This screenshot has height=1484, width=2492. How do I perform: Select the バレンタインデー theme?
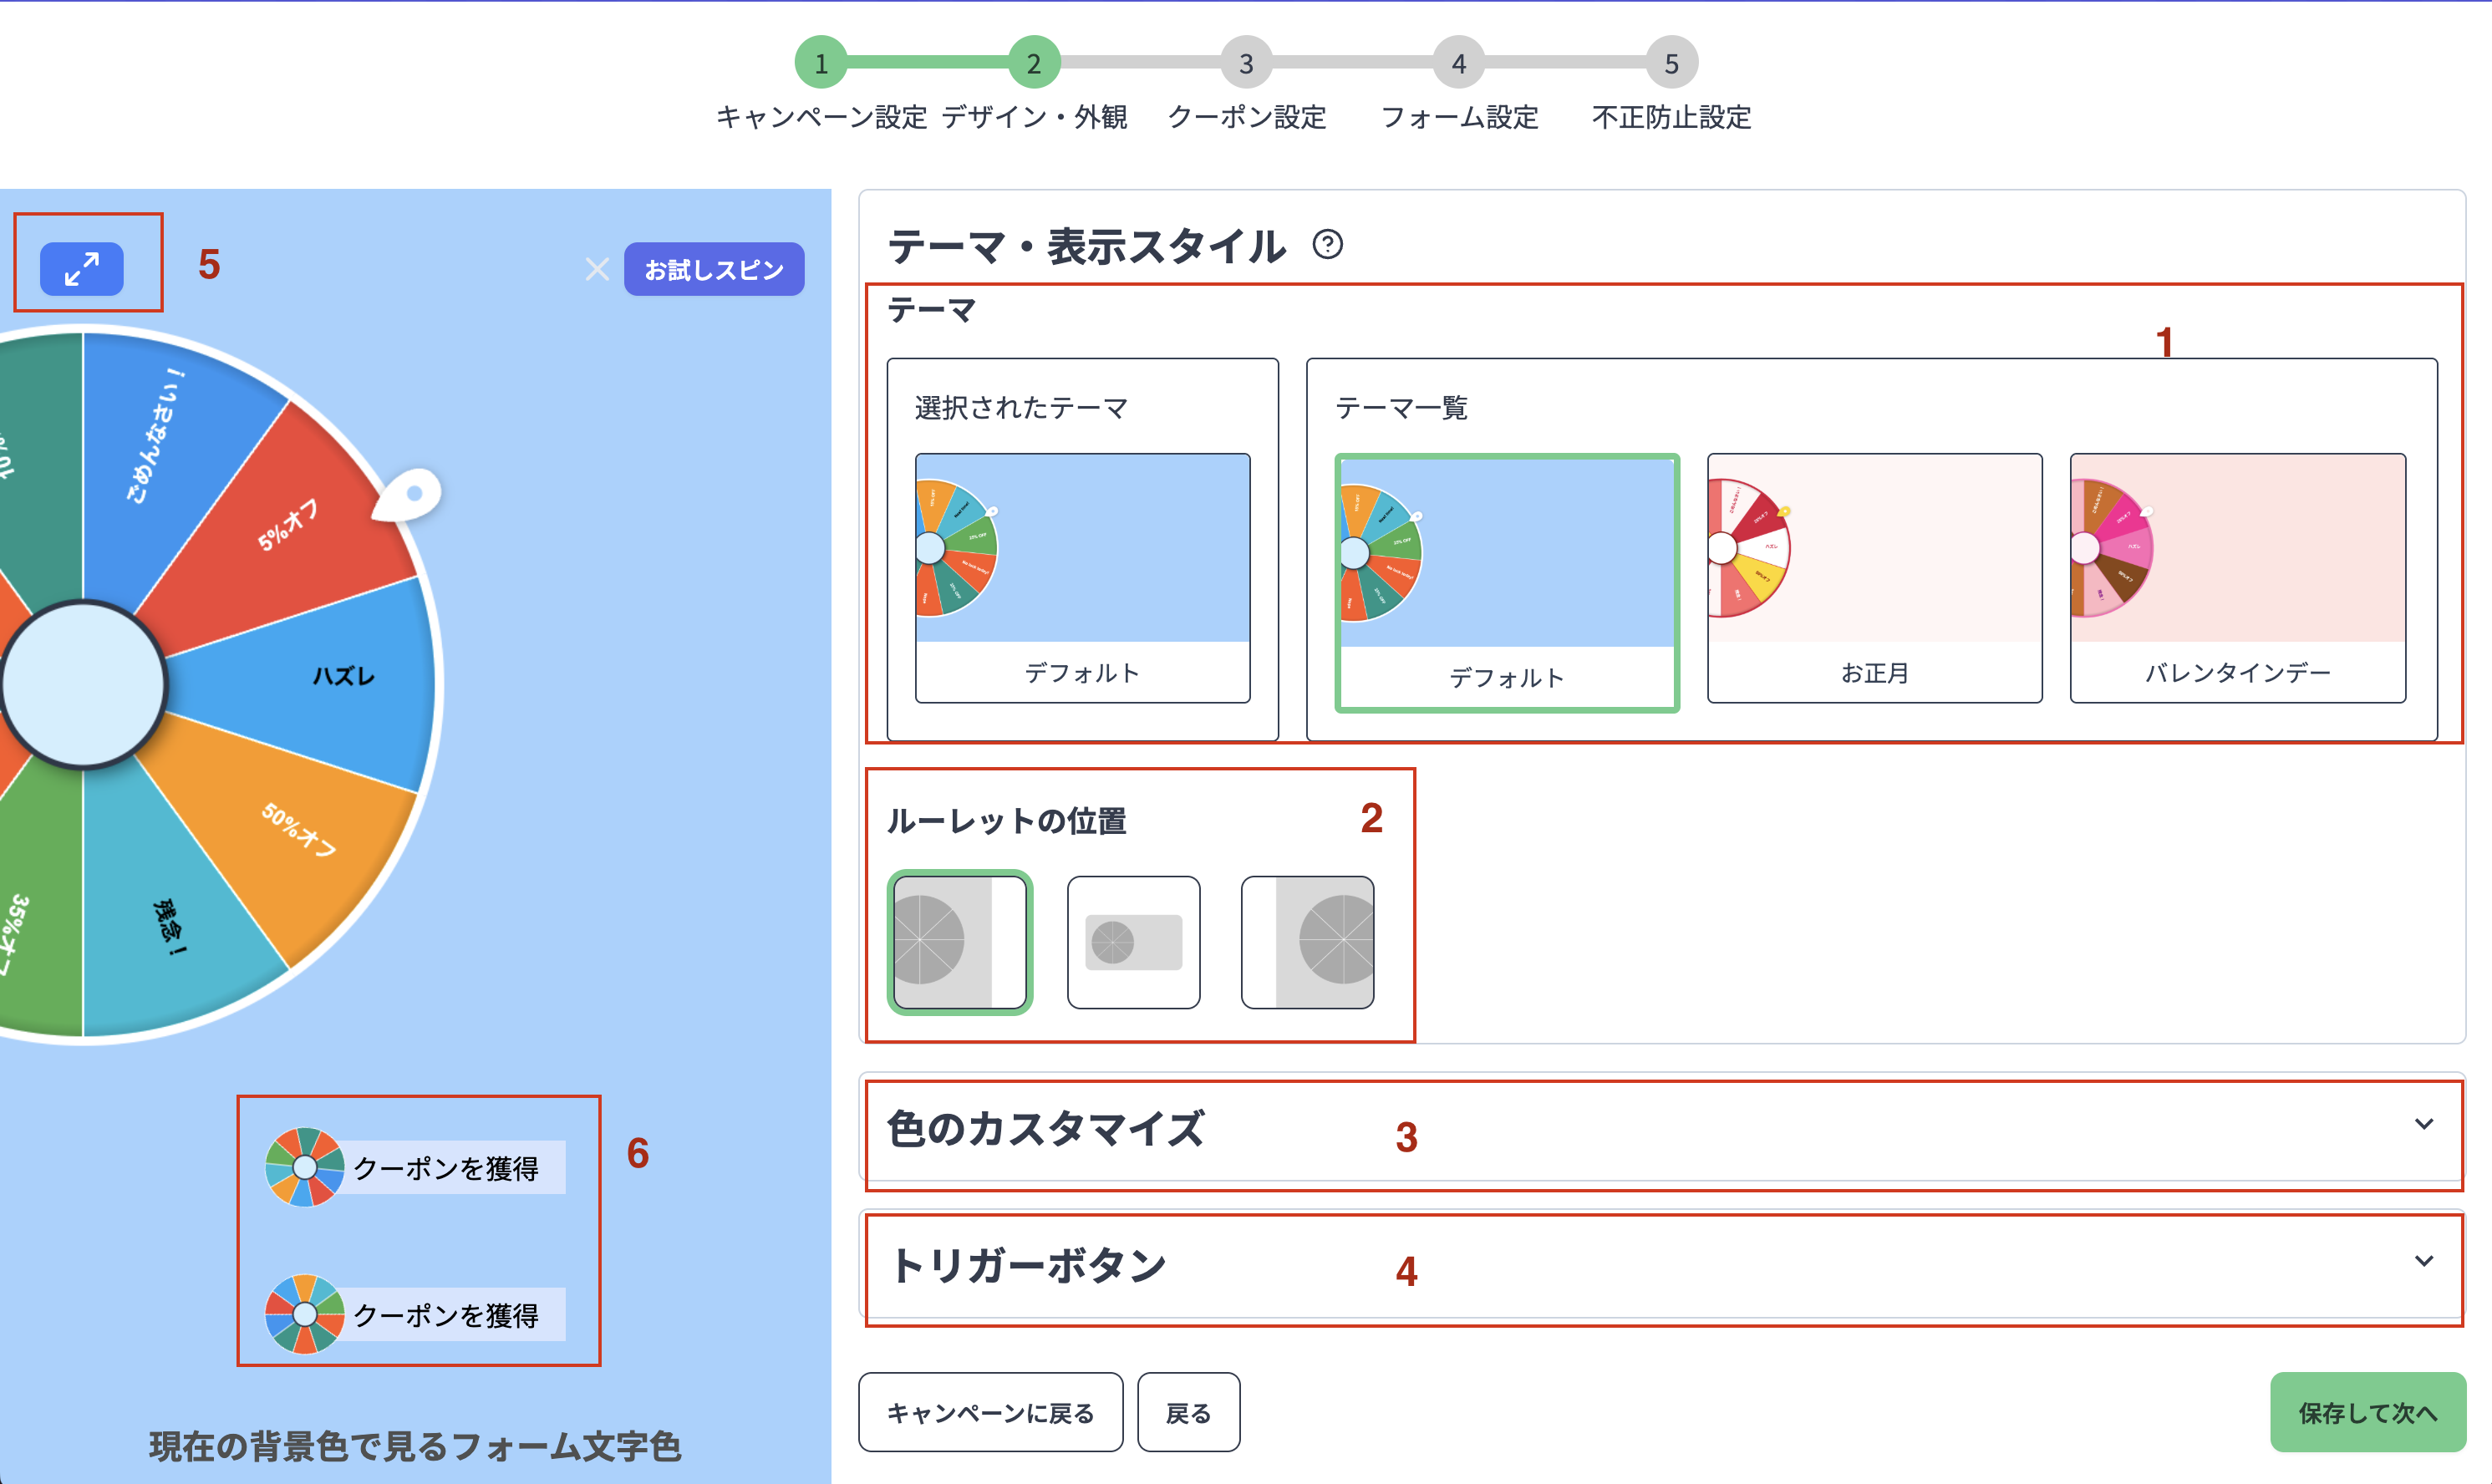pos(2237,578)
